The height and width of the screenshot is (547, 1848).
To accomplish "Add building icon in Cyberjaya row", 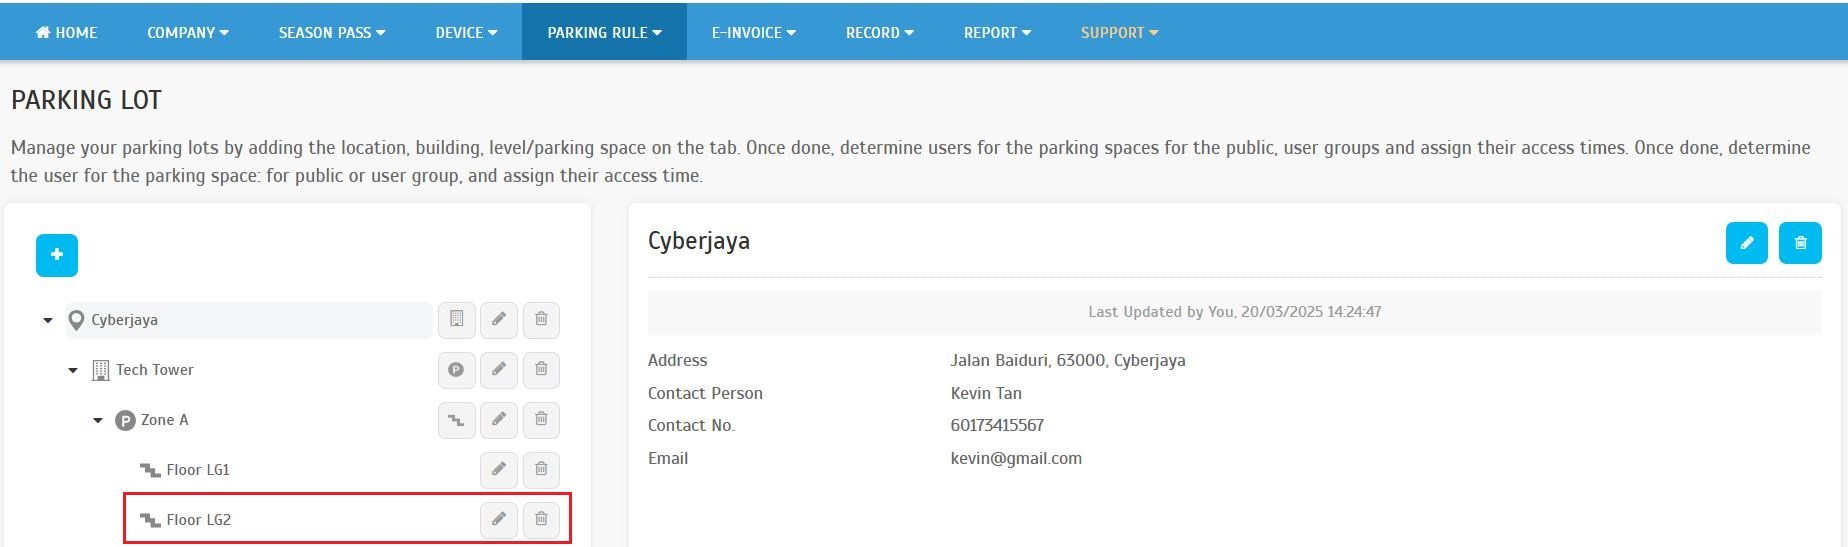I will pyautogui.click(x=456, y=320).
